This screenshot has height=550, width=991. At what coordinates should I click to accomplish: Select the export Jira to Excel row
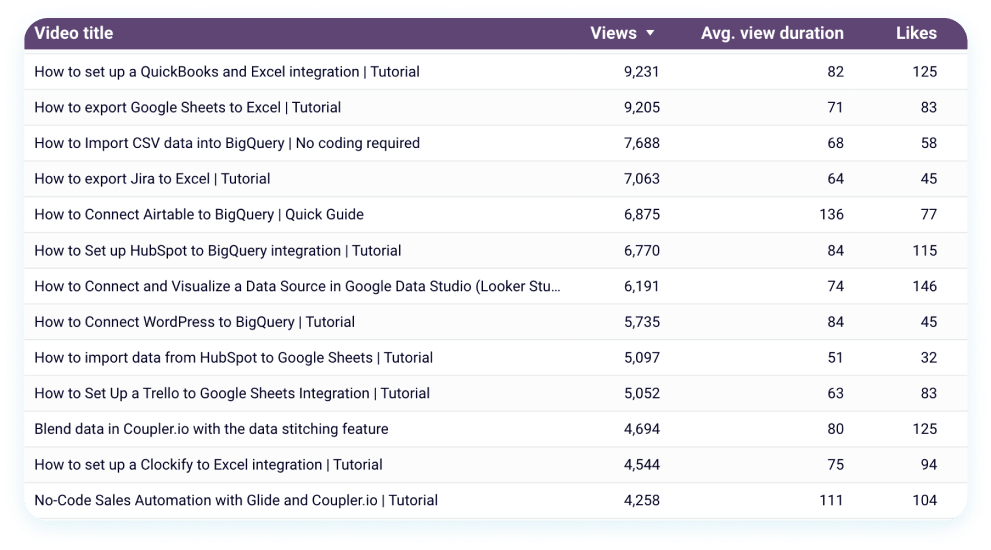[x=152, y=179]
